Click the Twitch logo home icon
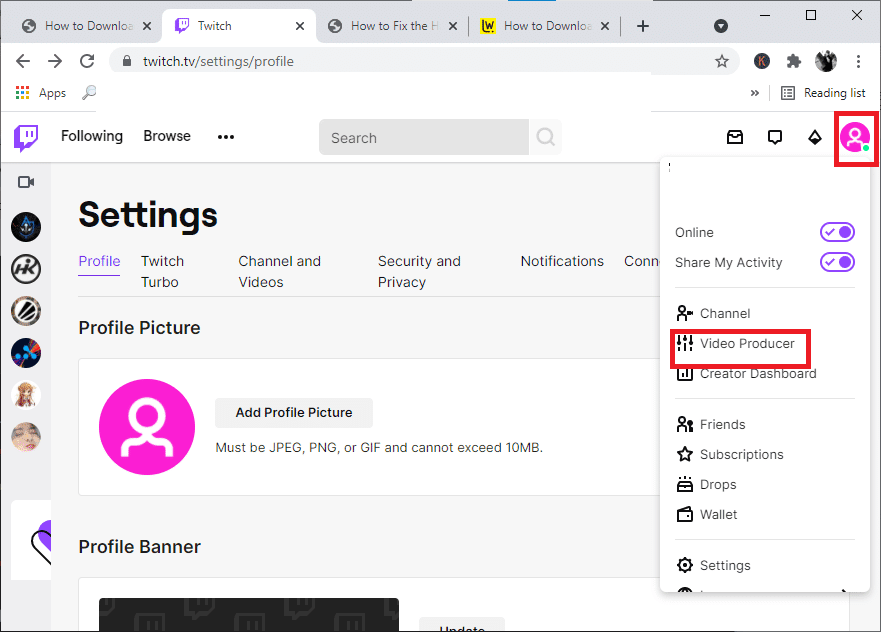The width and height of the screenshot is (881, 632). [26, 138]
